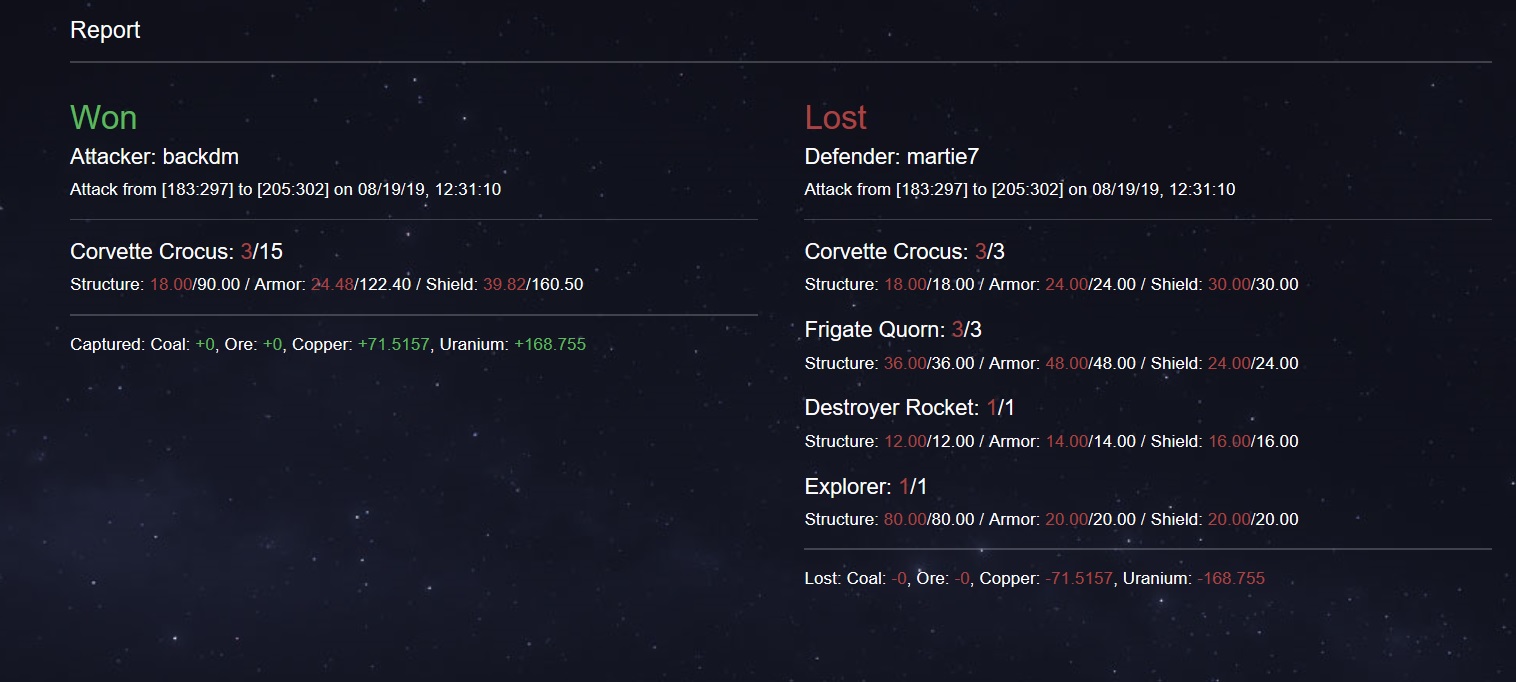Select the green Won result heading
Image resolution: width=1516 pixels, height=682 pixels.
click(x=103, y=118)
